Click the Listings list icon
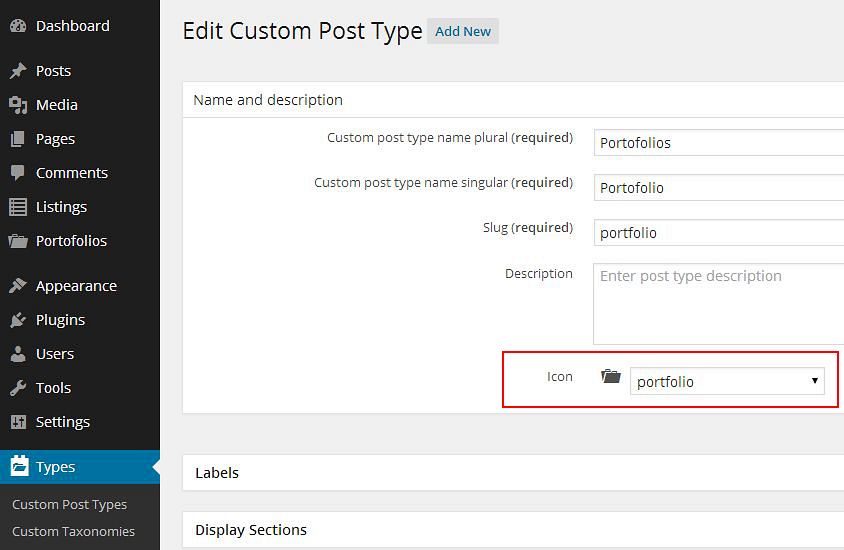The width and height of the screenshot is (844, 550). click(x=18, y=207)
